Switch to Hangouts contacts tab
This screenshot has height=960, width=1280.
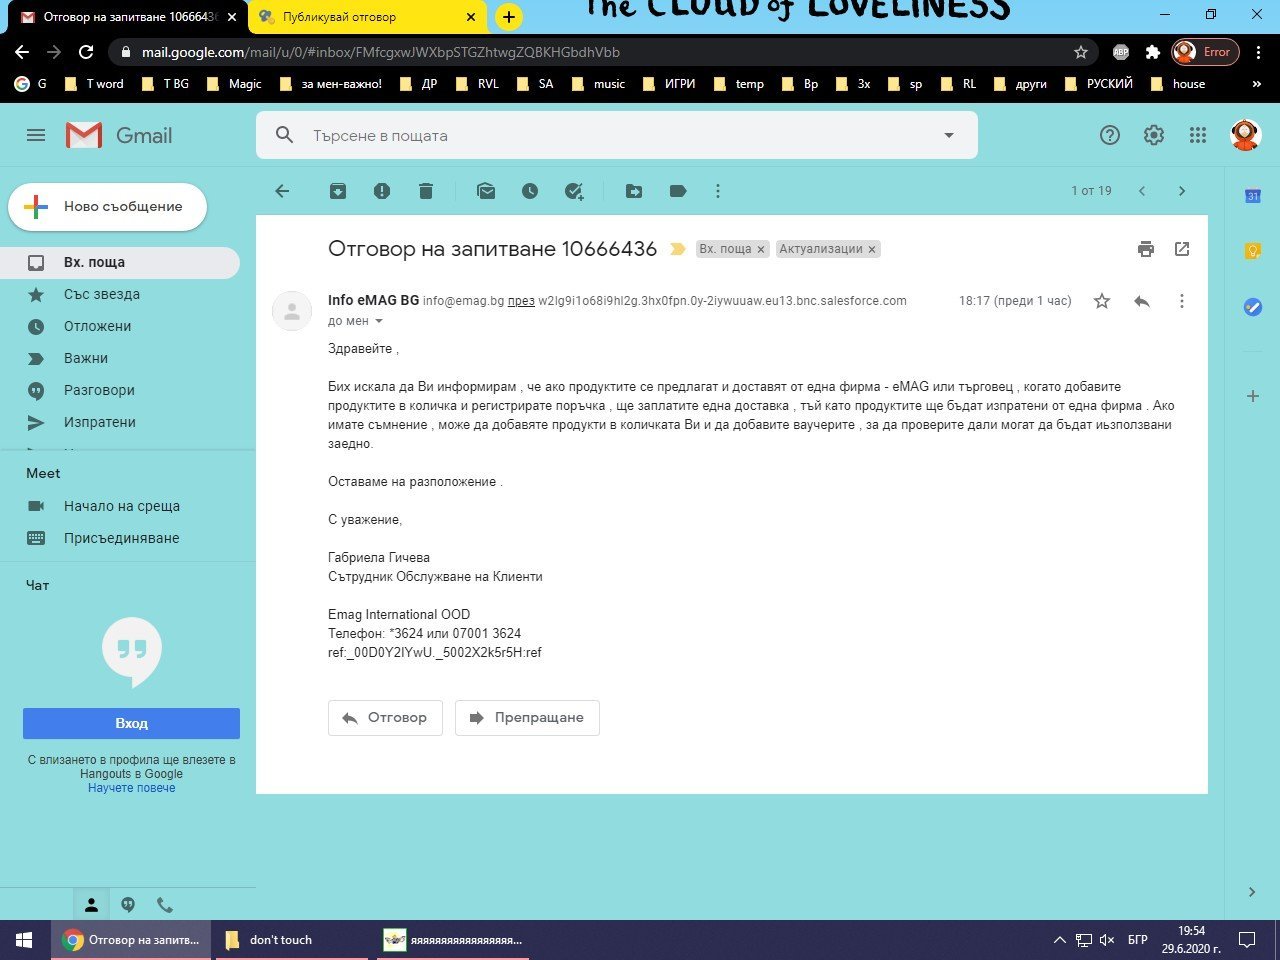point(91,905)
